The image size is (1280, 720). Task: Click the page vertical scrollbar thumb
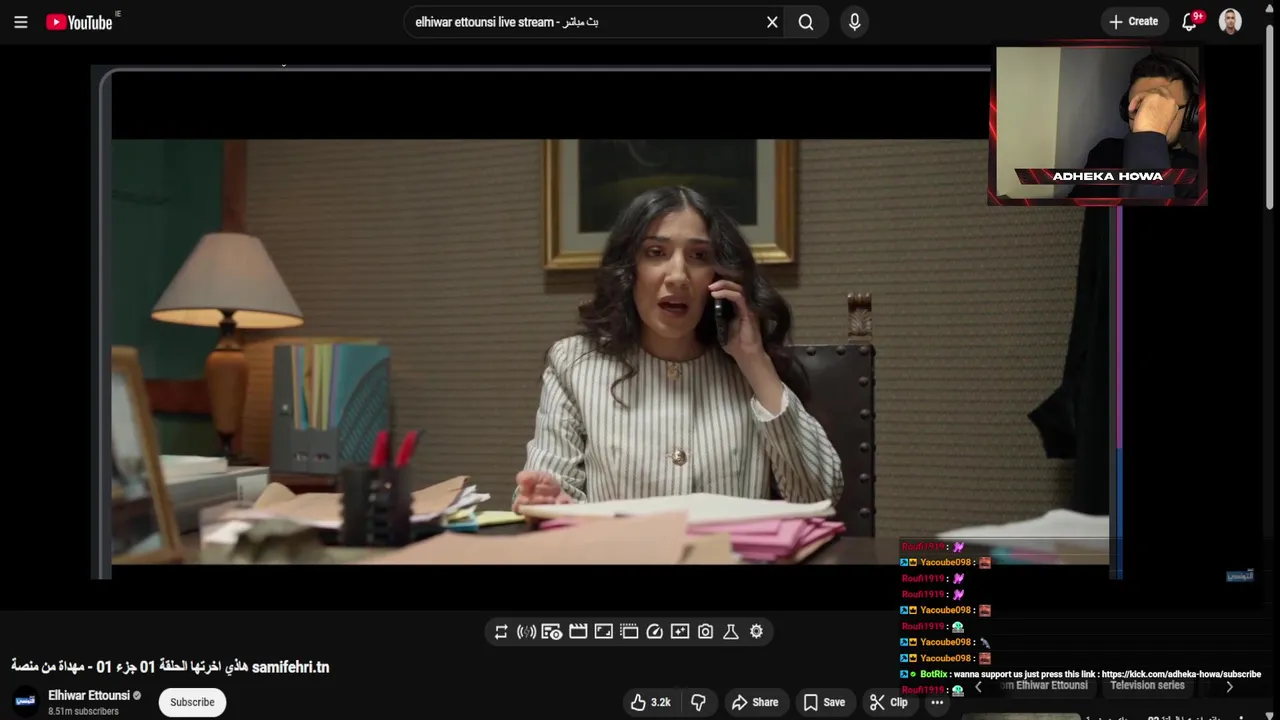1271,115
